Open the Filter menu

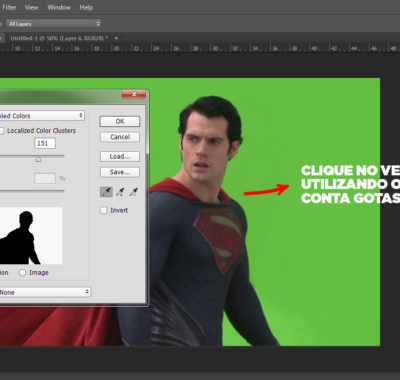(x=9, y=7)
